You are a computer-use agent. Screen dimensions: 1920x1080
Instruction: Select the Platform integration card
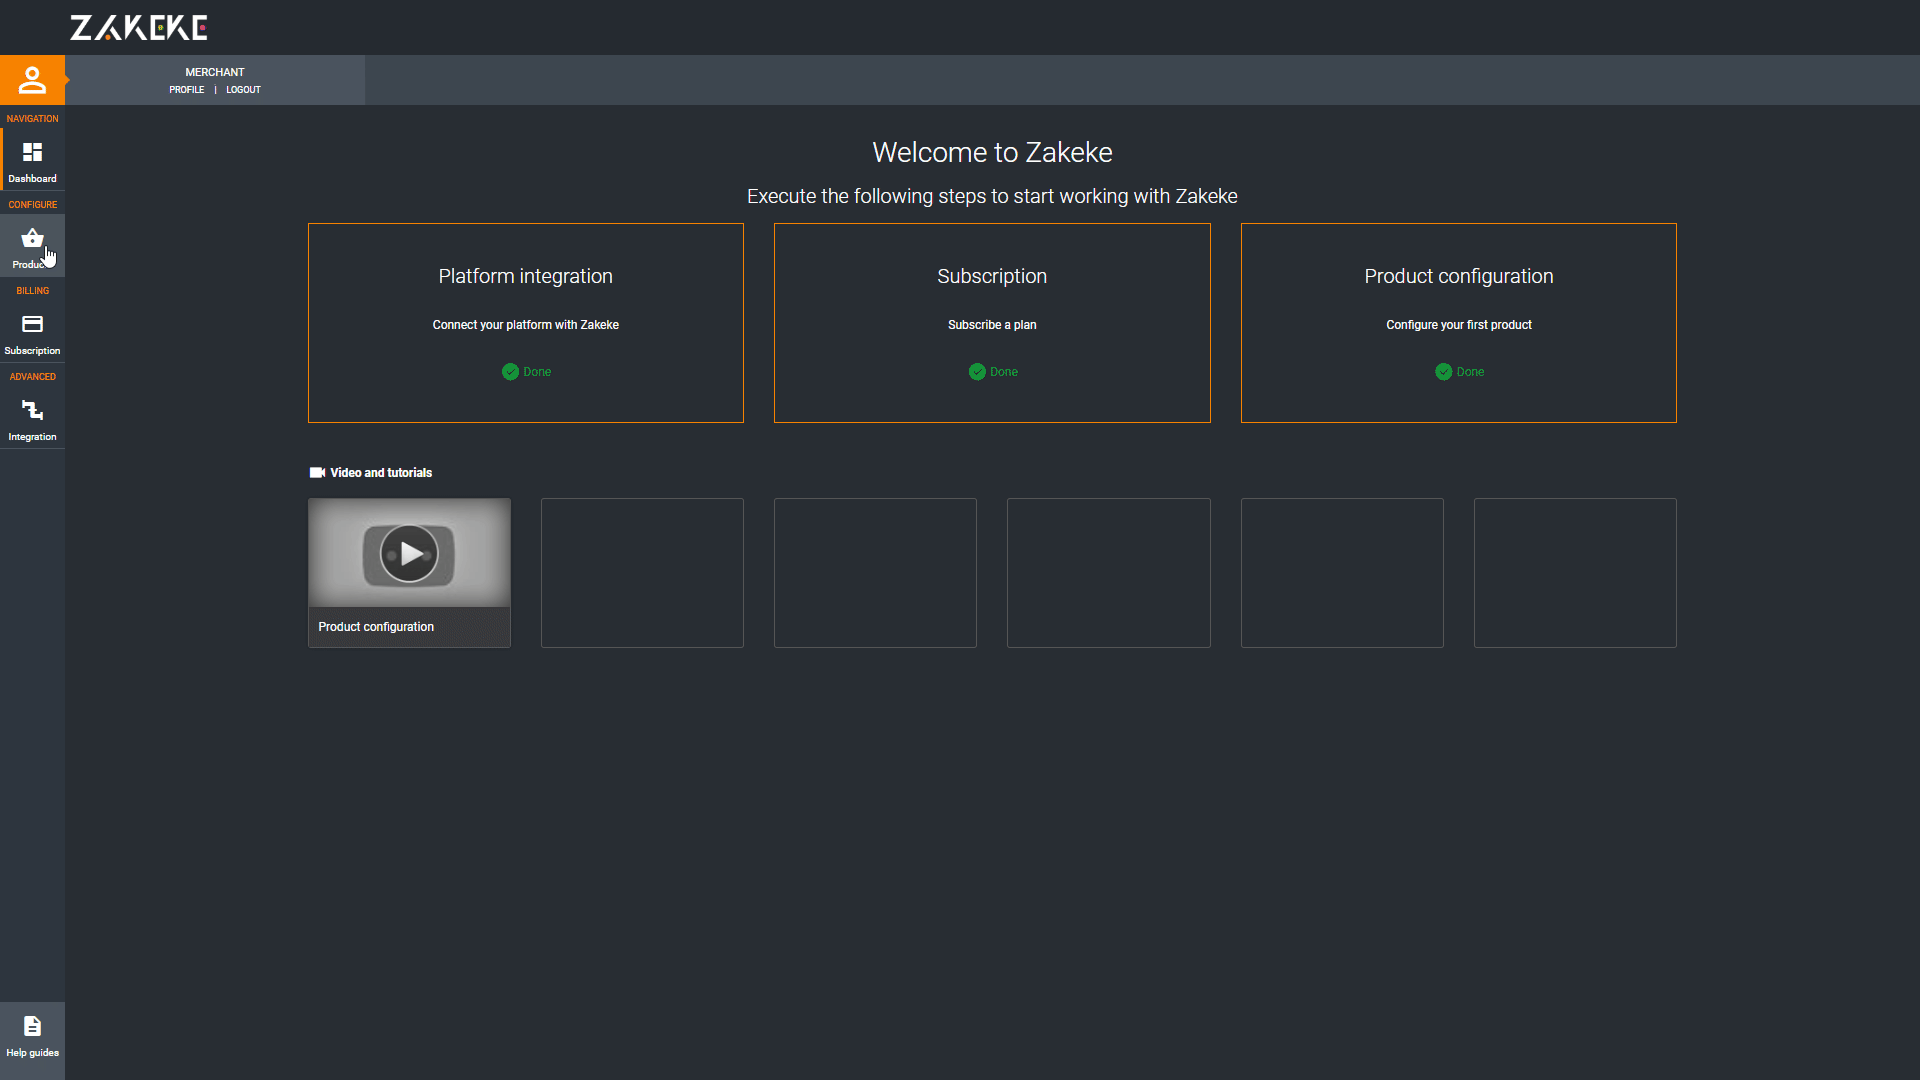click(x=526, y=323)
